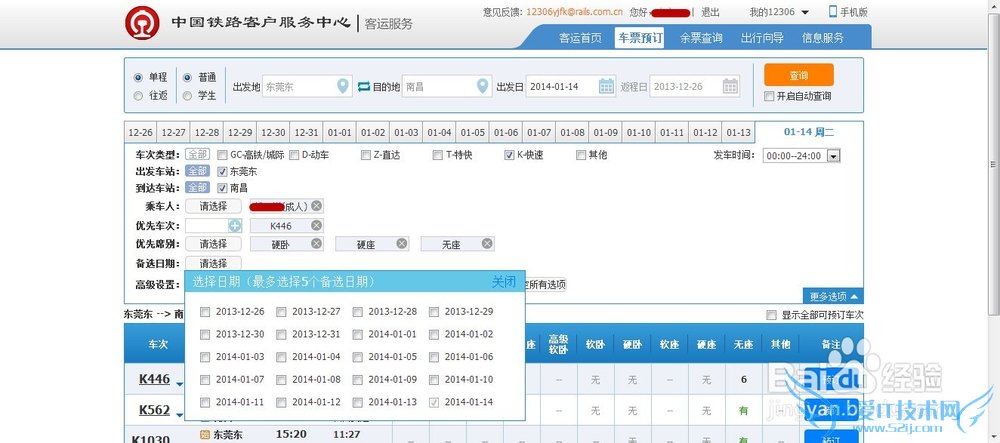
Task: Remove K446 from priority trains
Action: (x=316, y=225)
